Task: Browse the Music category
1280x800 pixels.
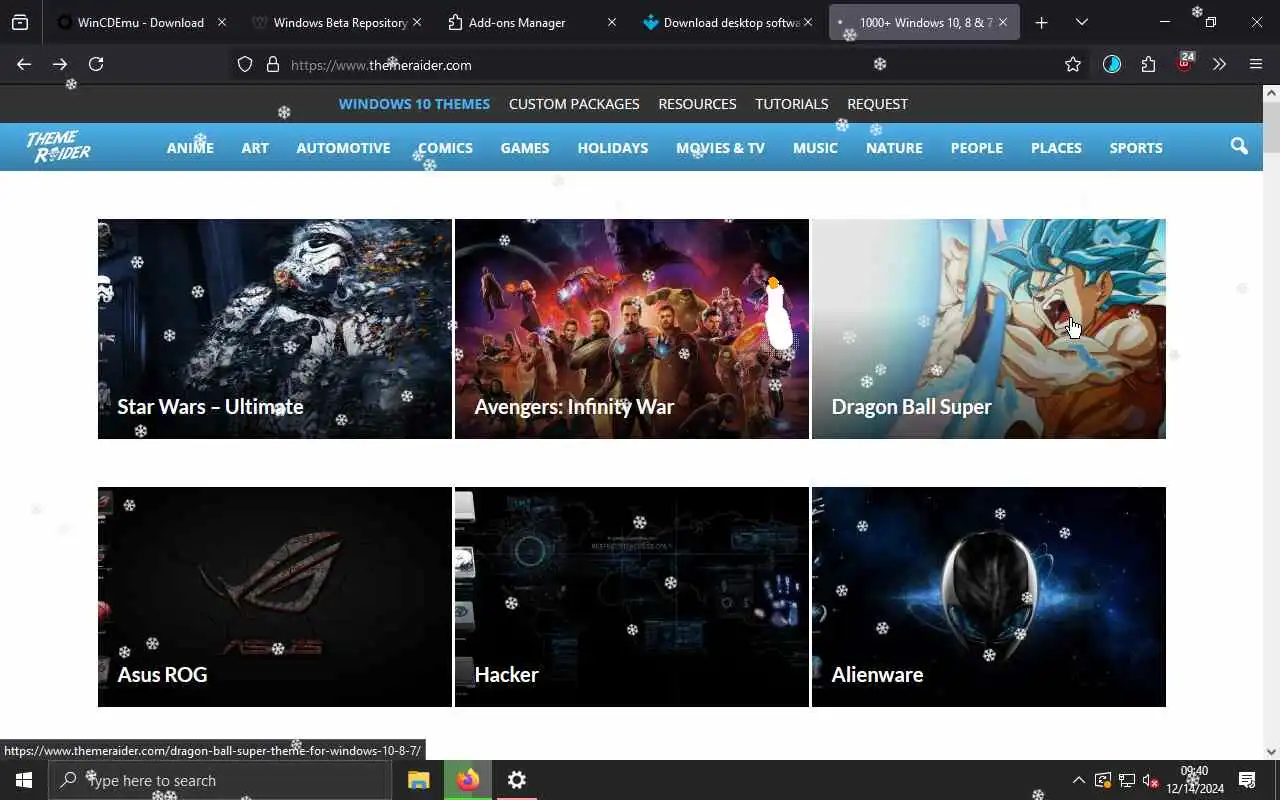Action: click(815, 148)
